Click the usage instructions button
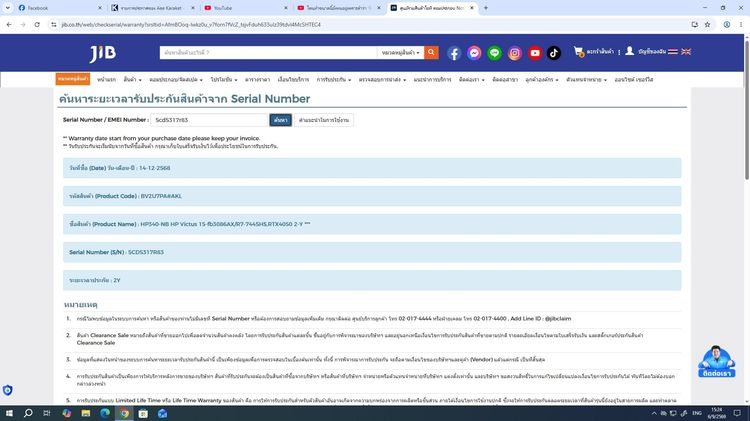 coord(324,120)
